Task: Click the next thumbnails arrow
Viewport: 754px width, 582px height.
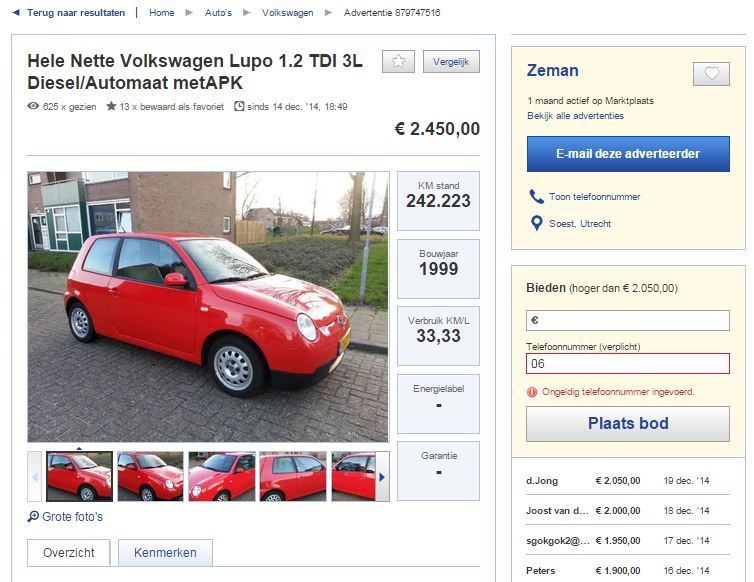Action: (x=382, y=477)
